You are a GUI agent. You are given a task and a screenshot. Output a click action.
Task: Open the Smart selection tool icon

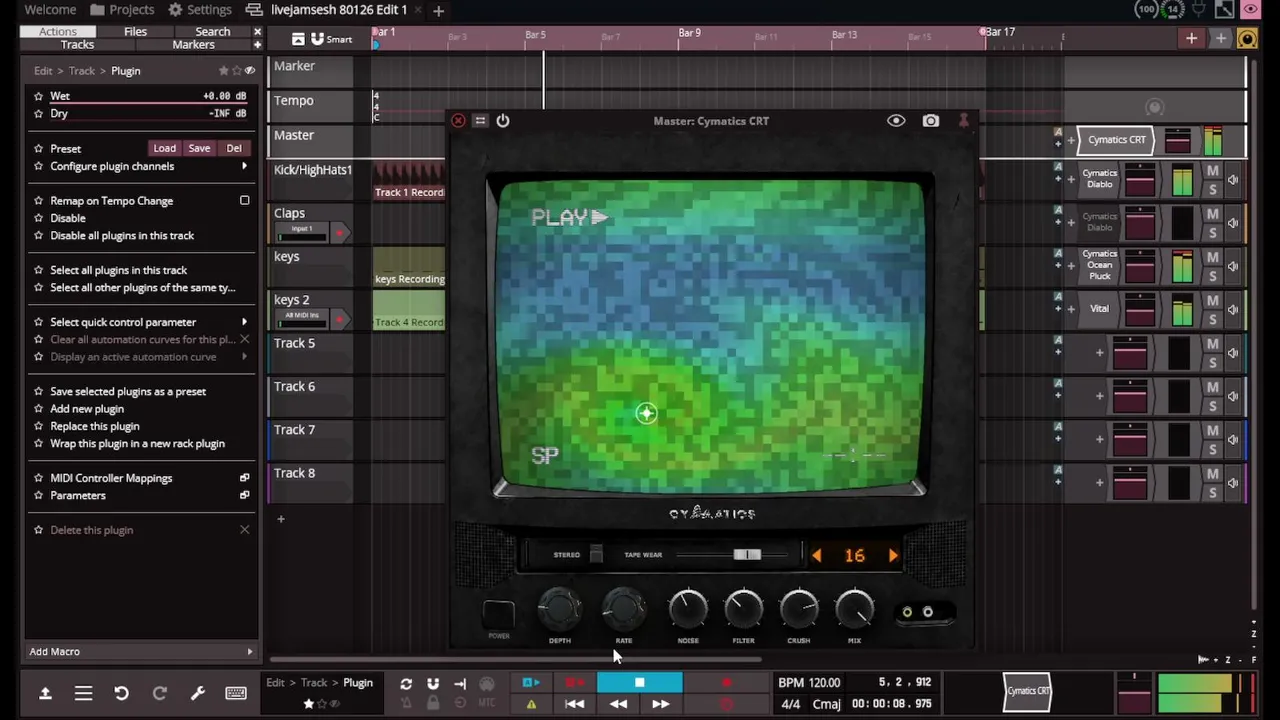click(x=330, y=39)
